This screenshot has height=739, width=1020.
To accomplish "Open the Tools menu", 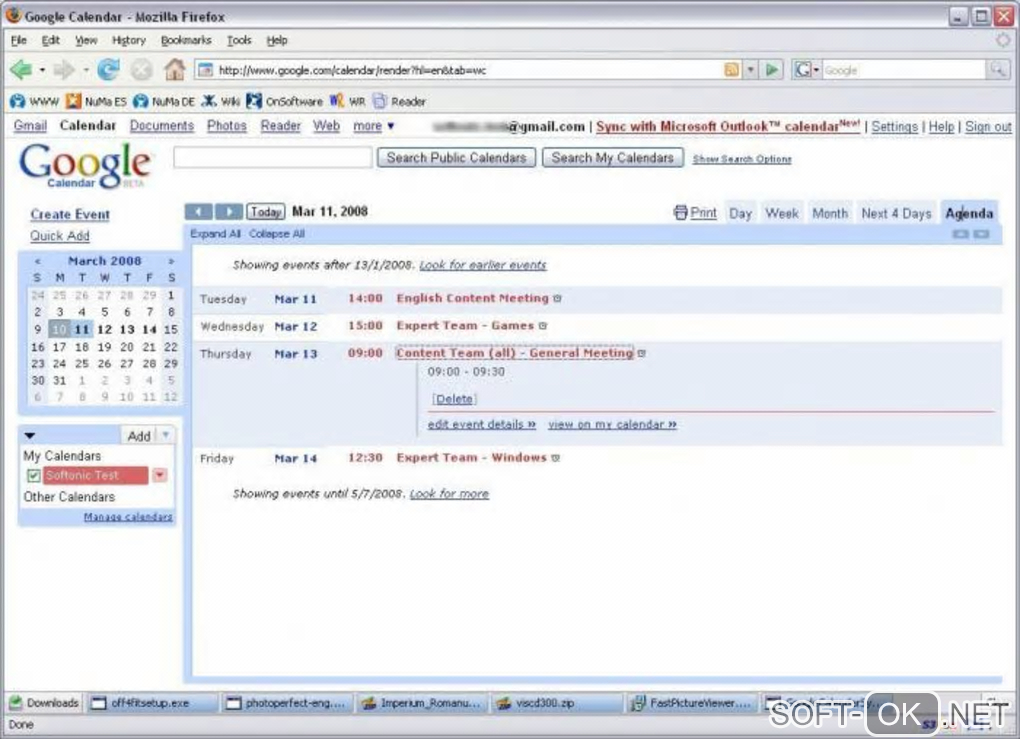I will tap(239, 40).
